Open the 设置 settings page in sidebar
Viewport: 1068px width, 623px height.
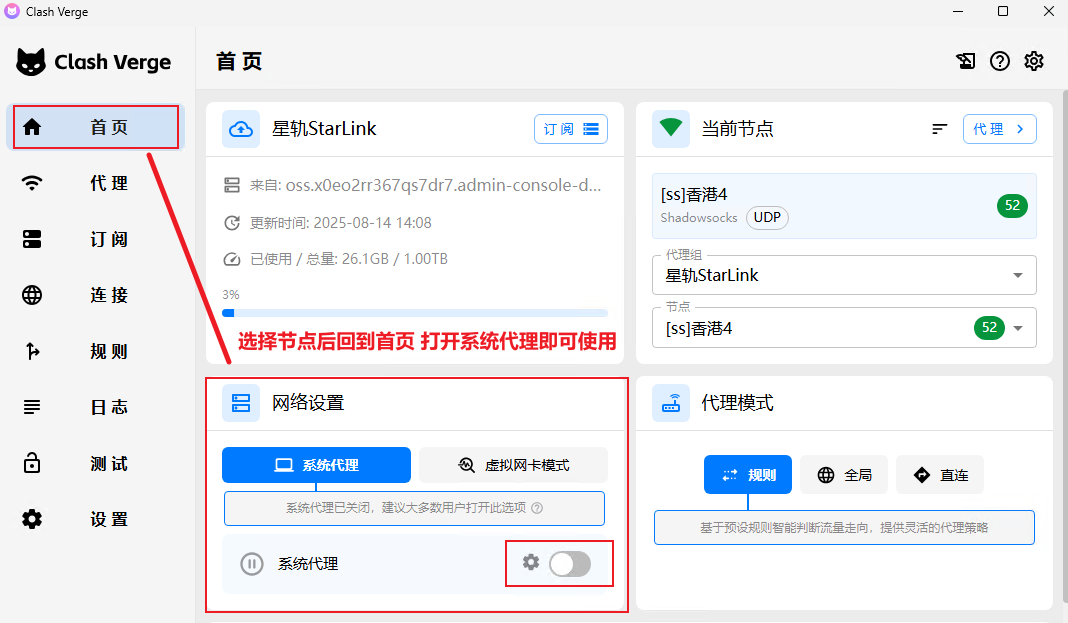[x=95, y=520]
